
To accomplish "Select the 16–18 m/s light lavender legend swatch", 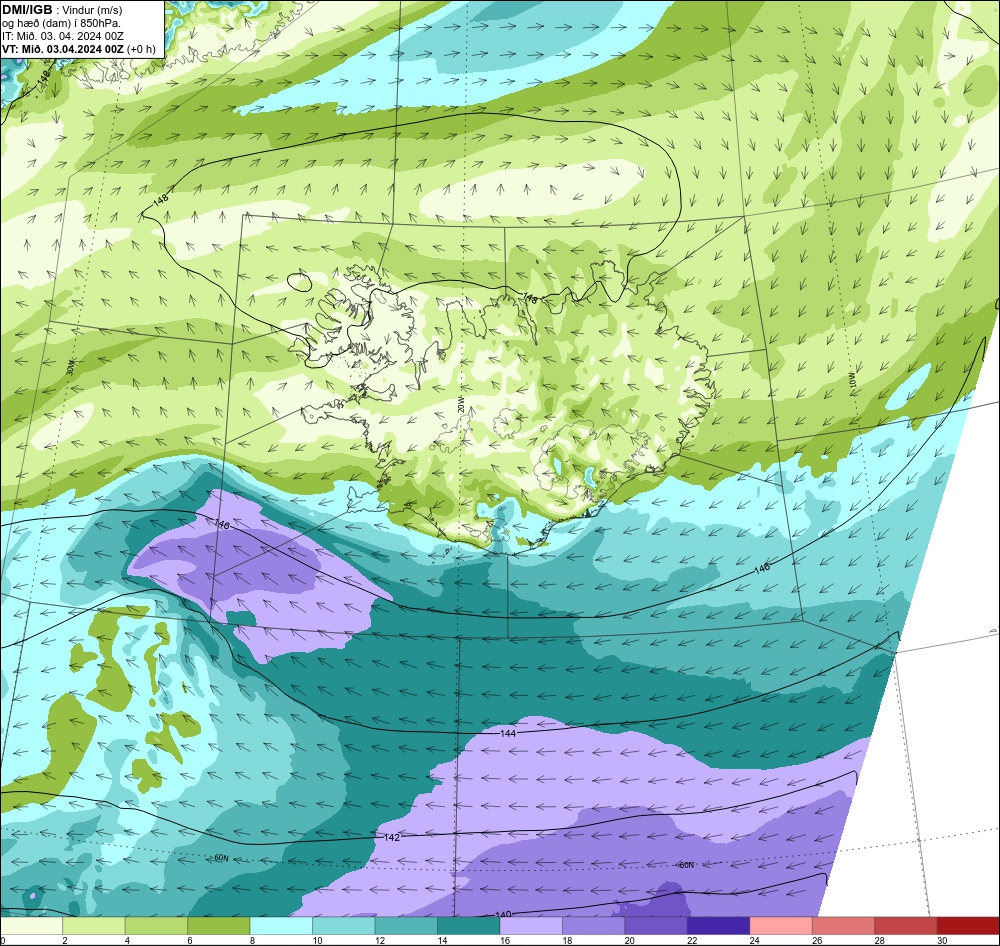I will click(531, 926).
